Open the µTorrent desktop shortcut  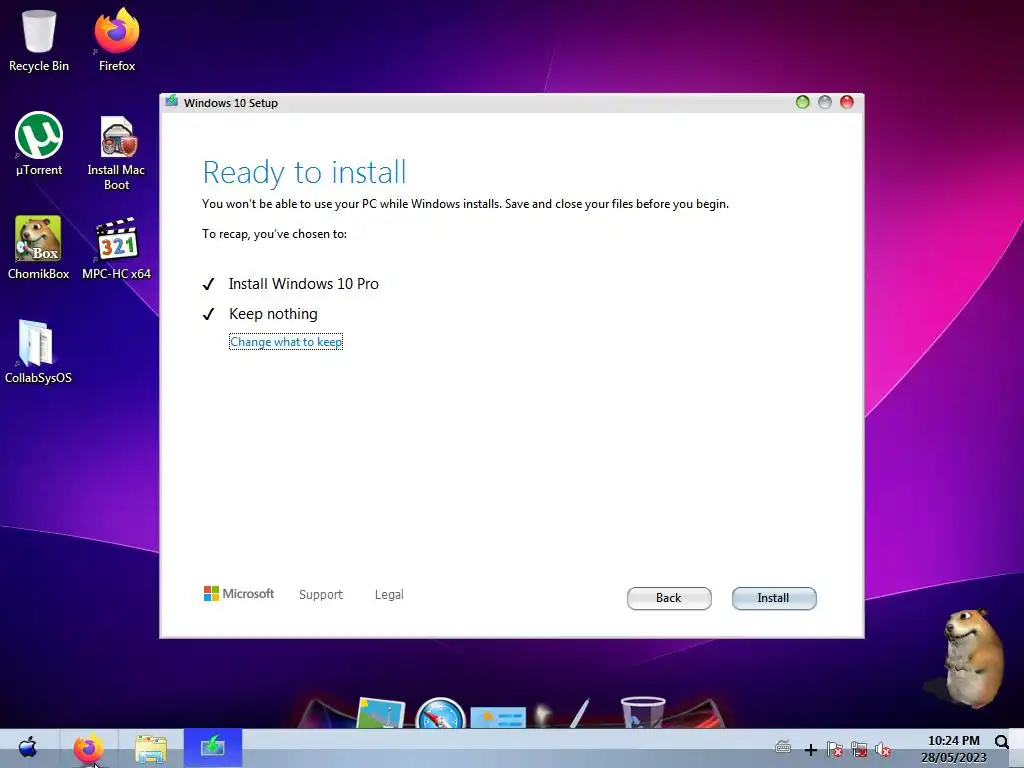click(x=39, y=144)
